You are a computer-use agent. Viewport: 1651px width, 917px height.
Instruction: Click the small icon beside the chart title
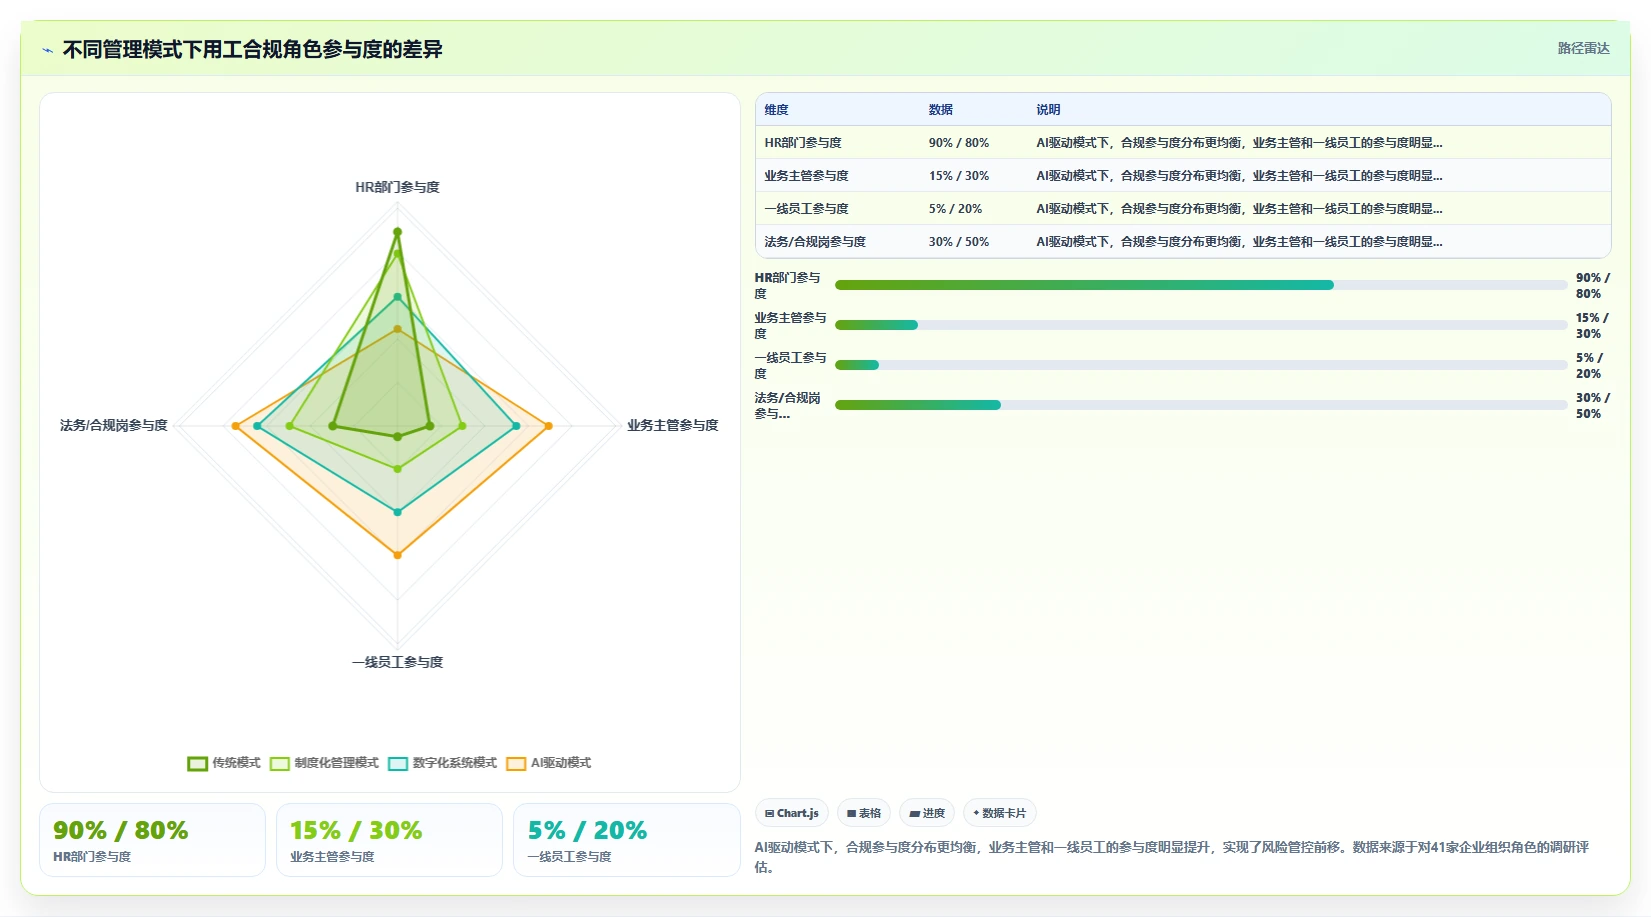pos(47,50)
